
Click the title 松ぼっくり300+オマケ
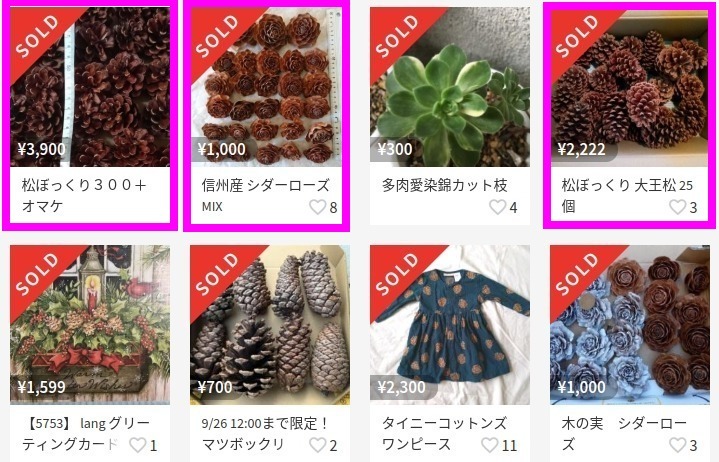pyautogui.click(x=84, y=196)
